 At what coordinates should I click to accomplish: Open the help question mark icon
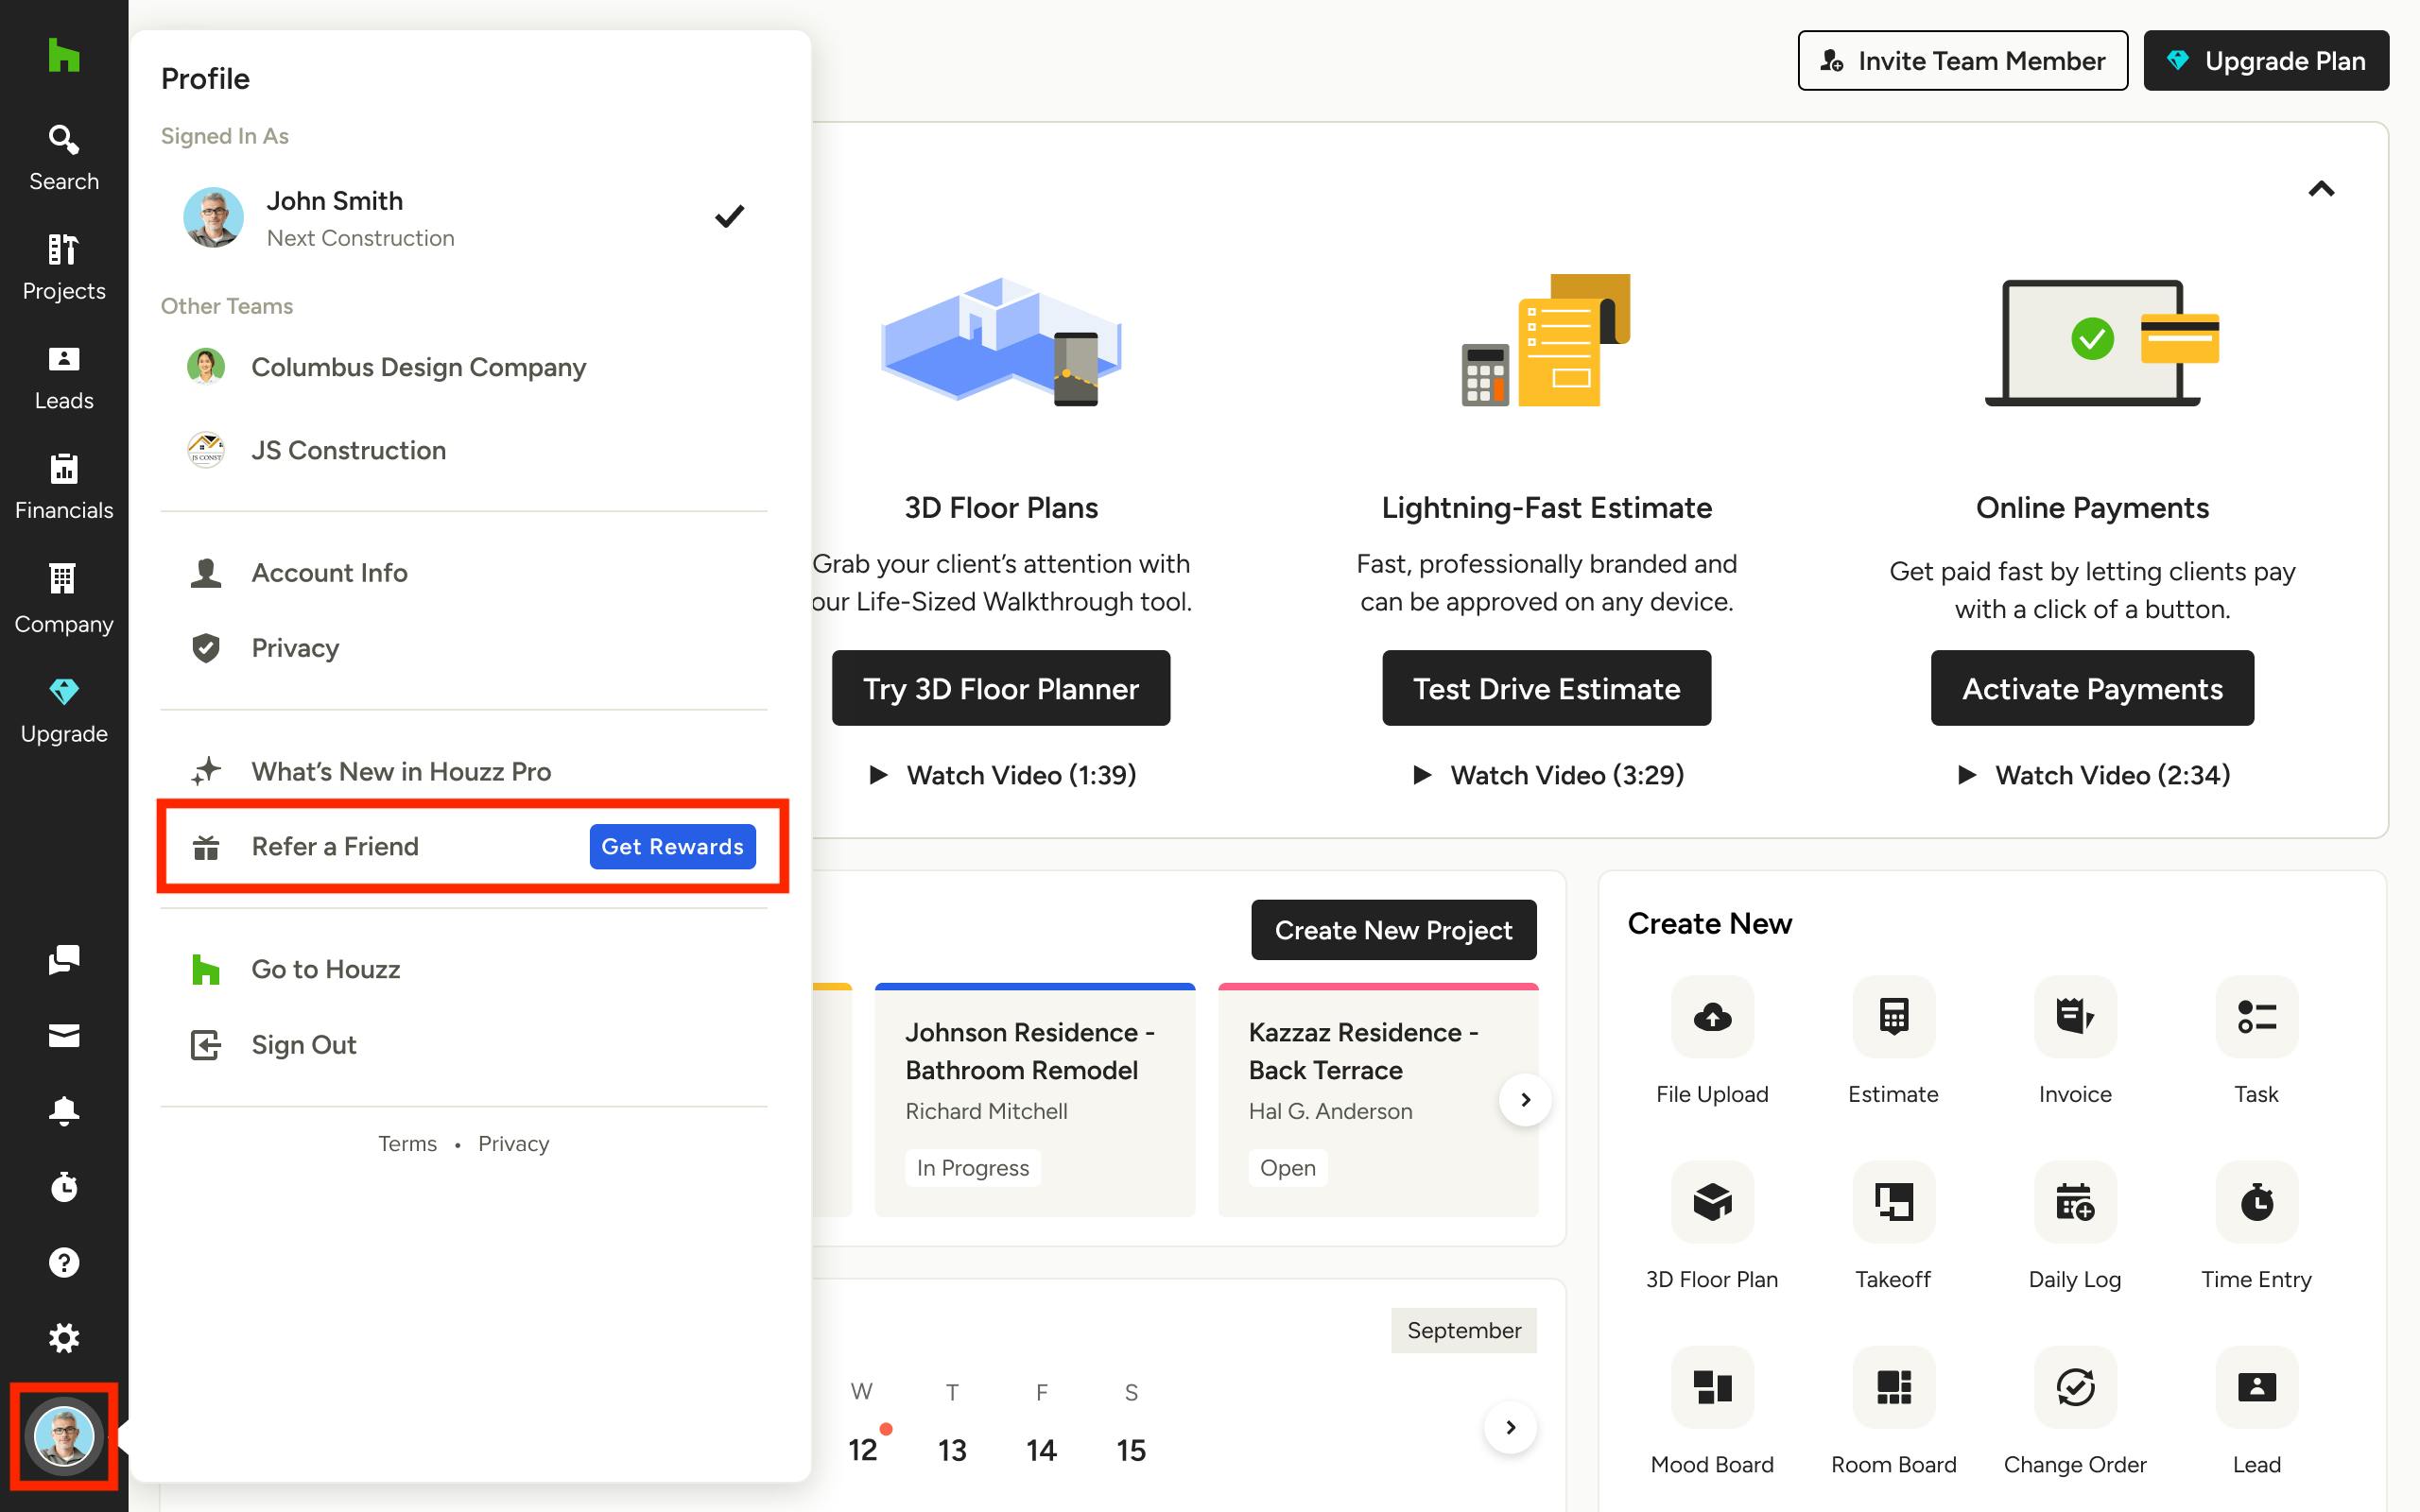click(x=64, y=1263)
